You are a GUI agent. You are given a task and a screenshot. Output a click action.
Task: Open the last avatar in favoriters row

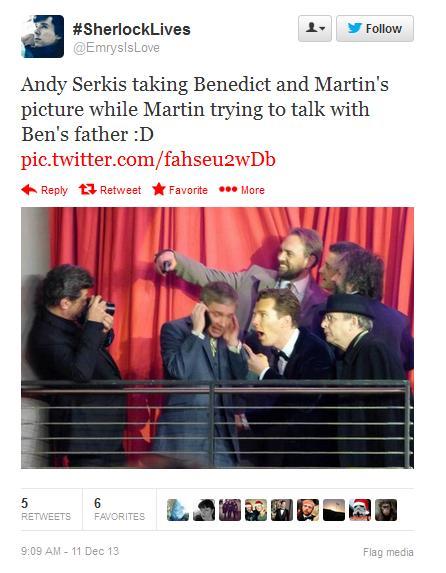[x=386, y=510]
